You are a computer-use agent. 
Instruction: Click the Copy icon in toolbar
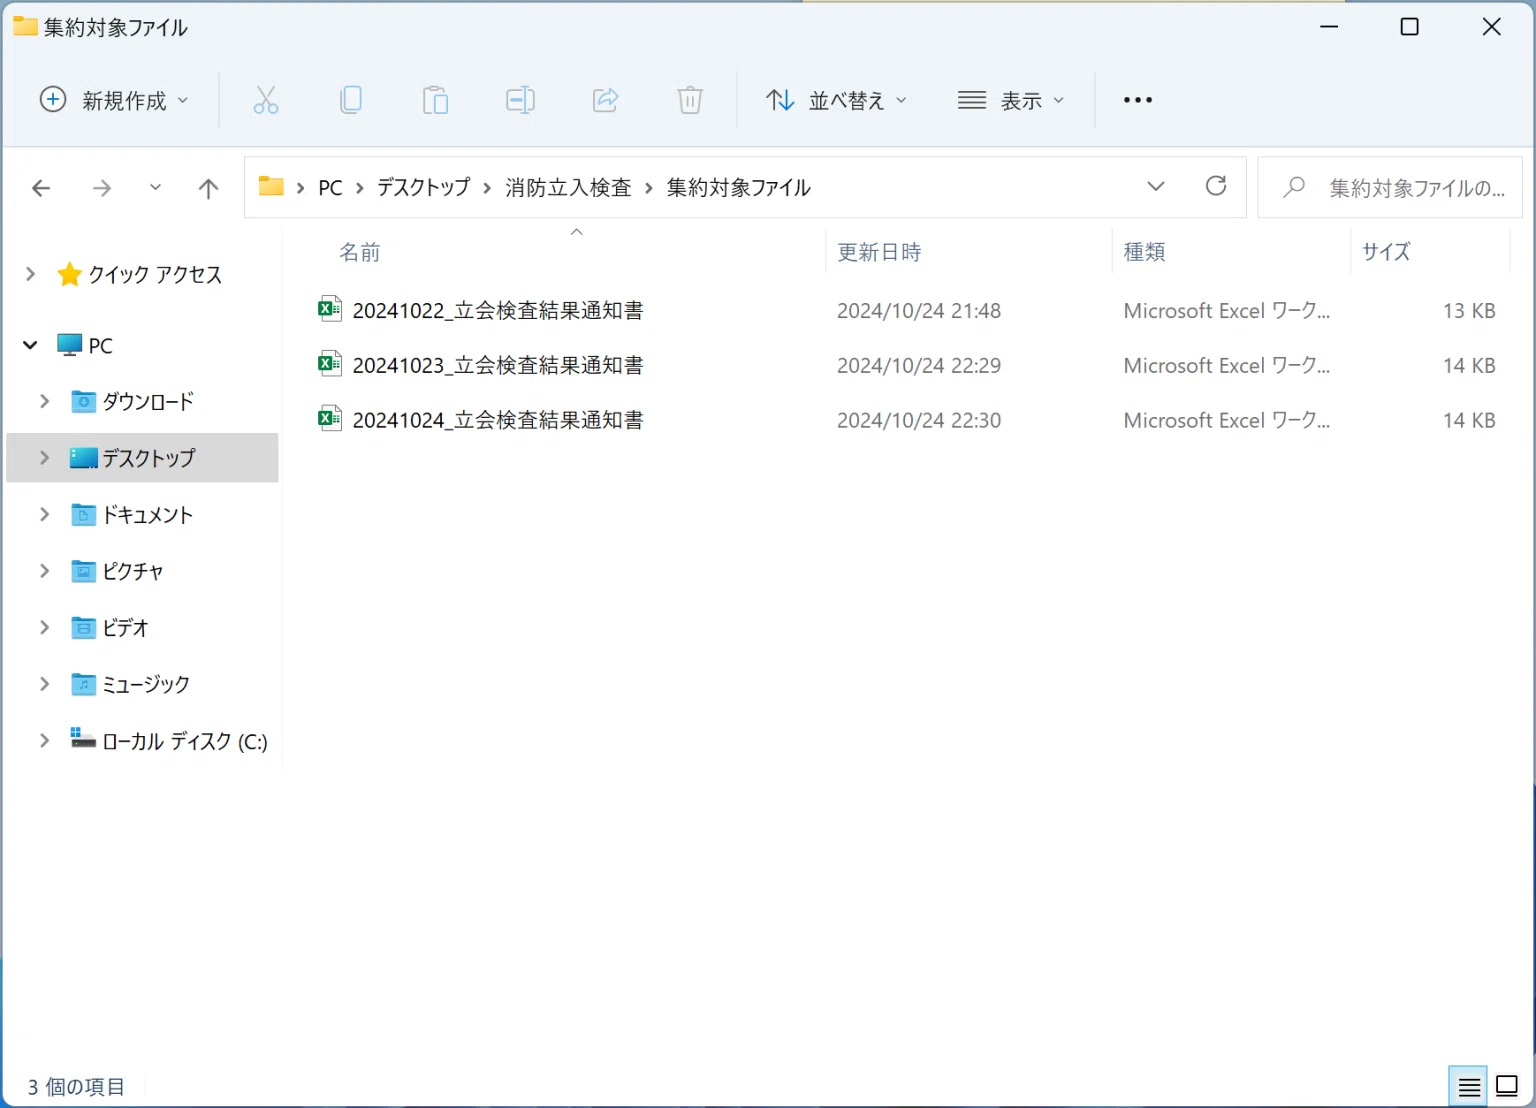[350, 100]
